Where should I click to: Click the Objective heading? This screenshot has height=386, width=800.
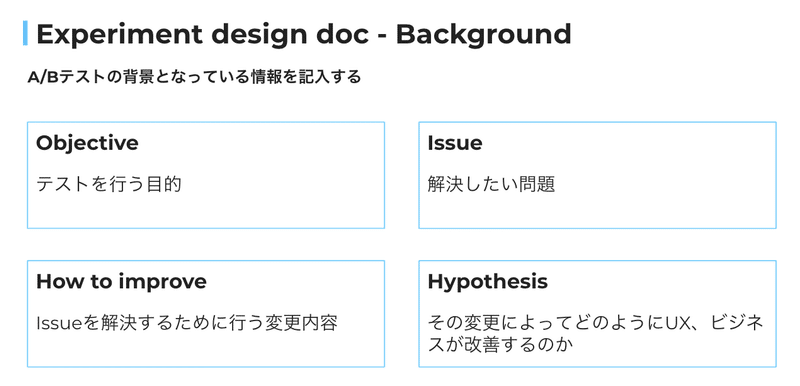(87, 143)
